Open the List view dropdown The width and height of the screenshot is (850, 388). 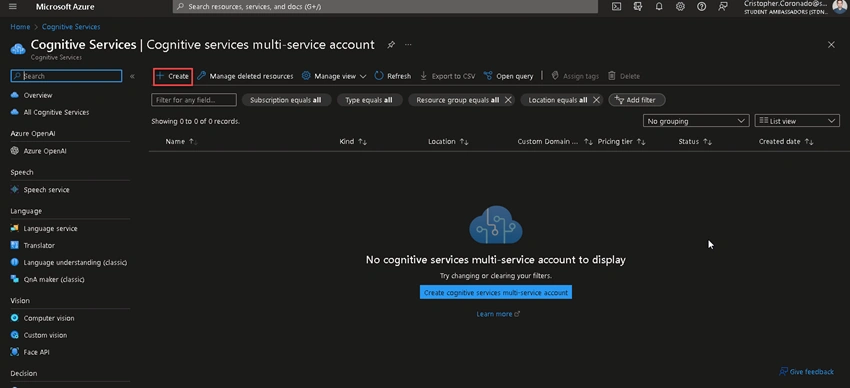pyautogui.click(x=797, y=121)
